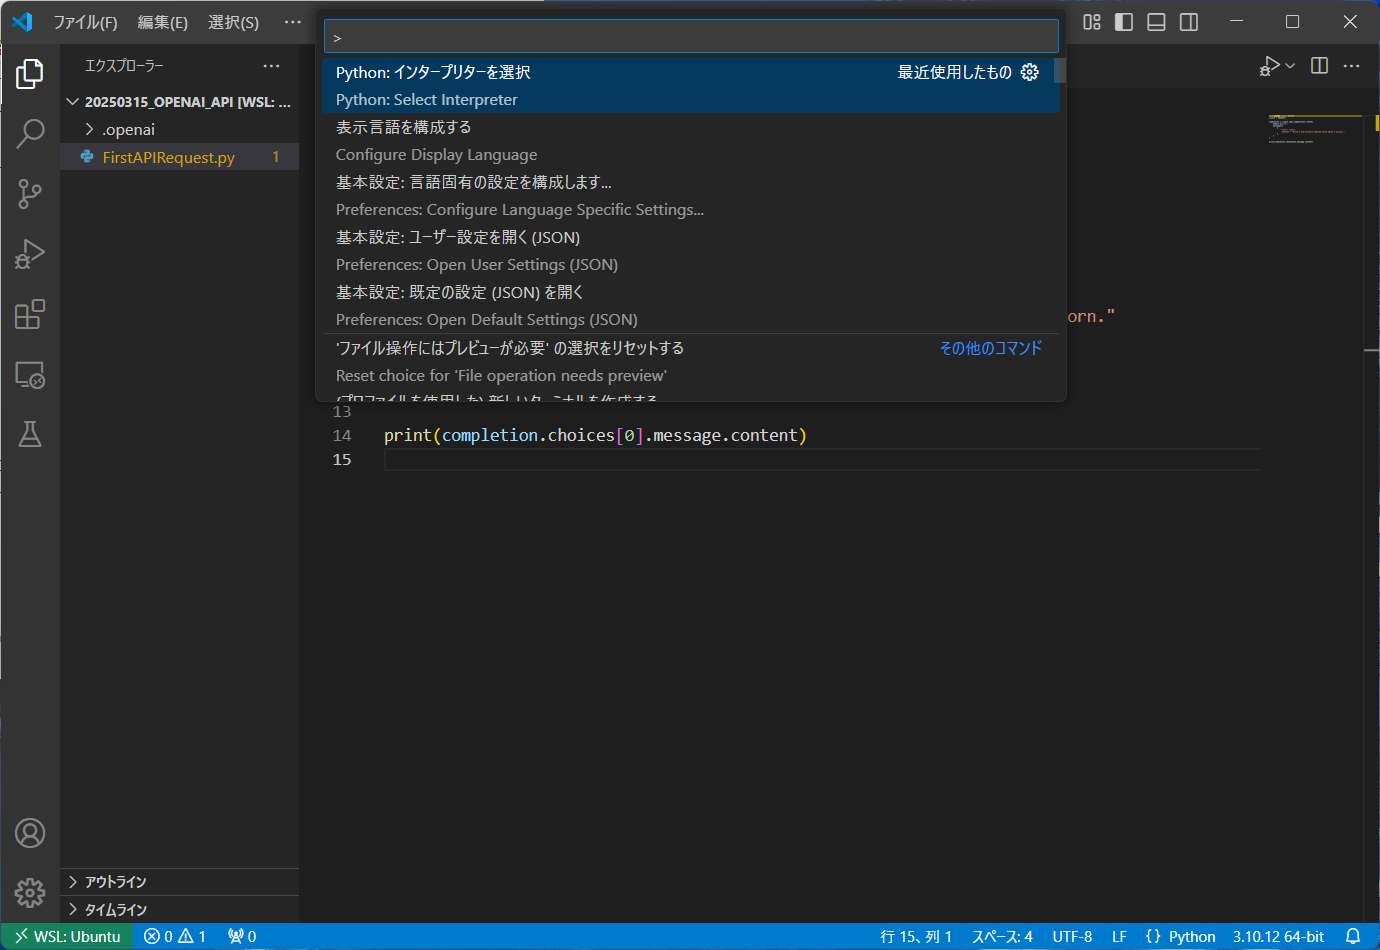The width and height of the screenshot is (1380, 950).
Task: Open Explorer views and more actions ellipsis
Action: point(271,66)
